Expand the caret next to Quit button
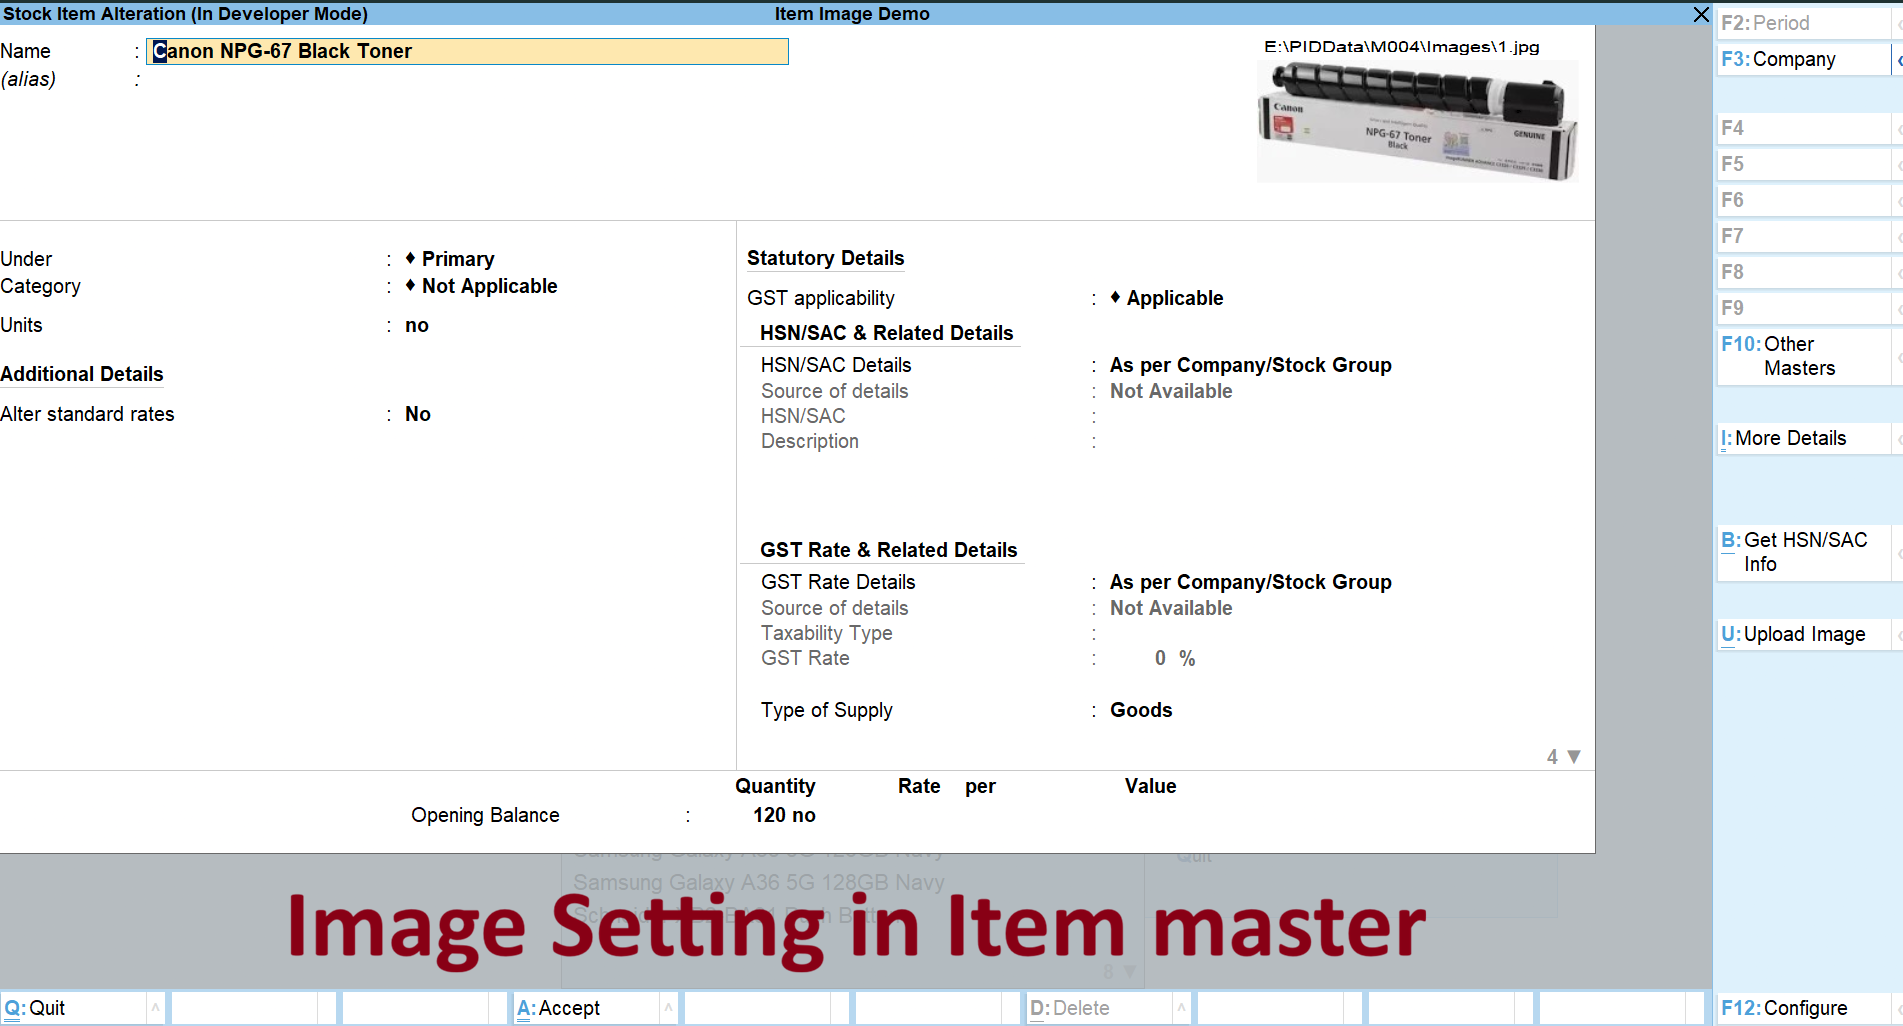The image size is (1903, 1026). (x=156, y=1008)
